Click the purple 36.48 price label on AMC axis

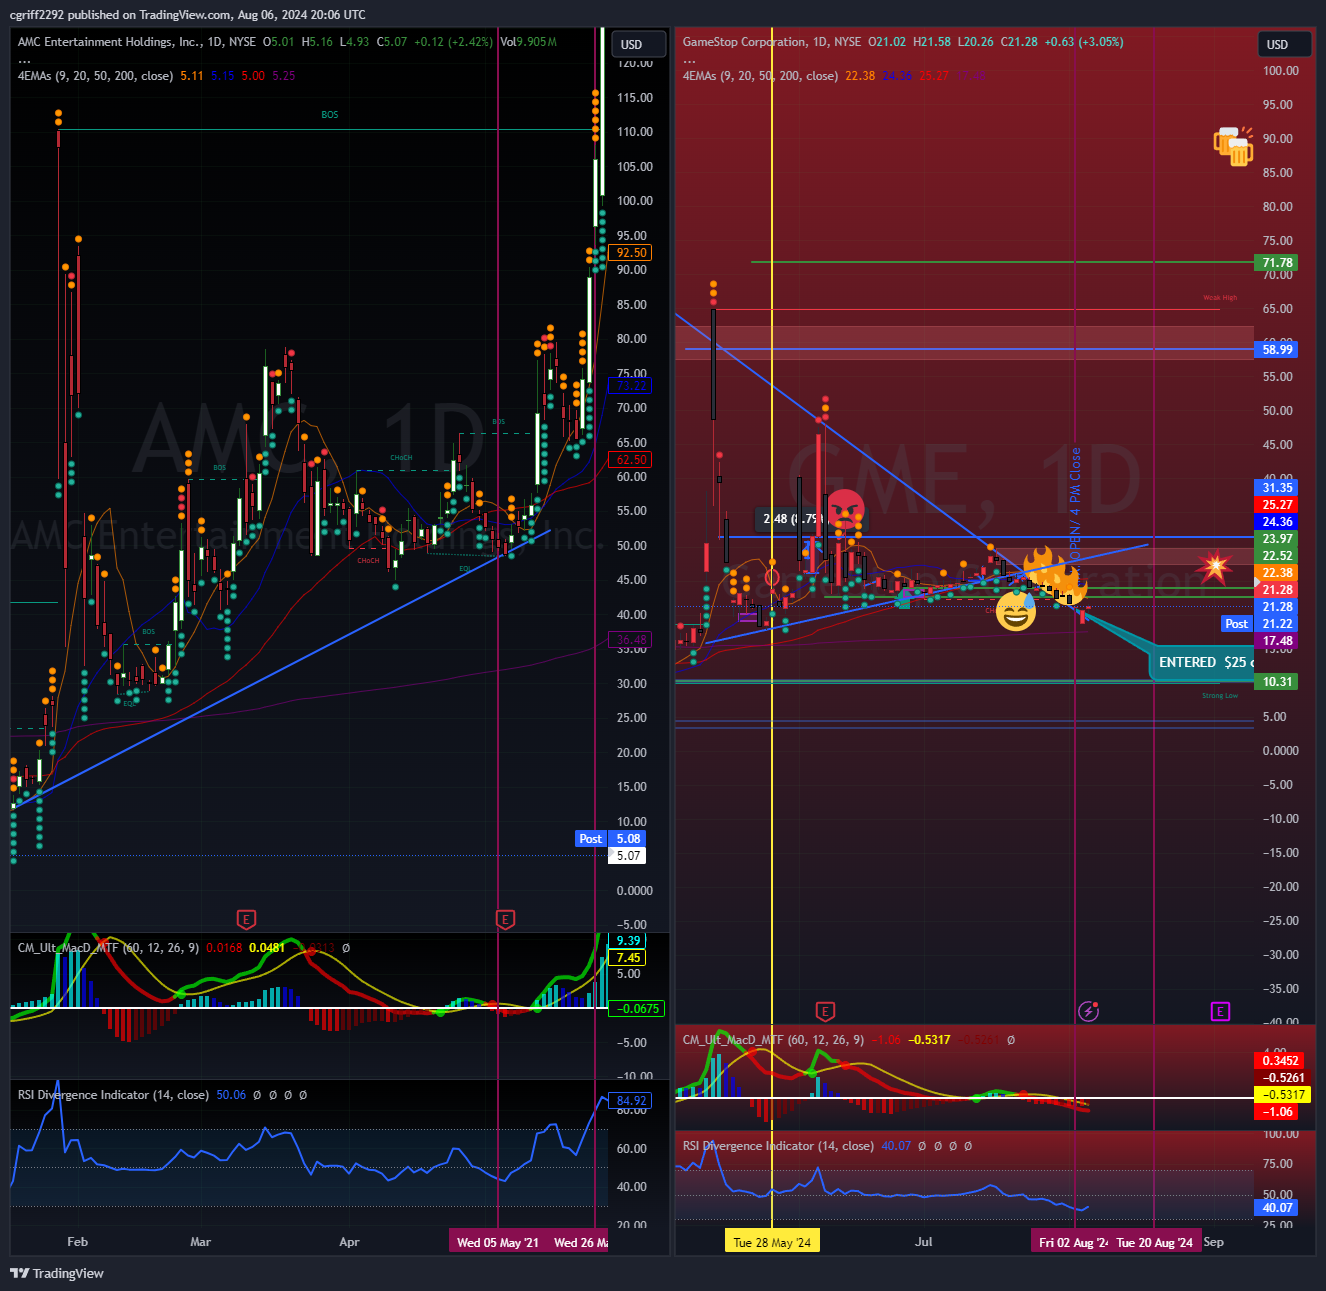[630, 640]
